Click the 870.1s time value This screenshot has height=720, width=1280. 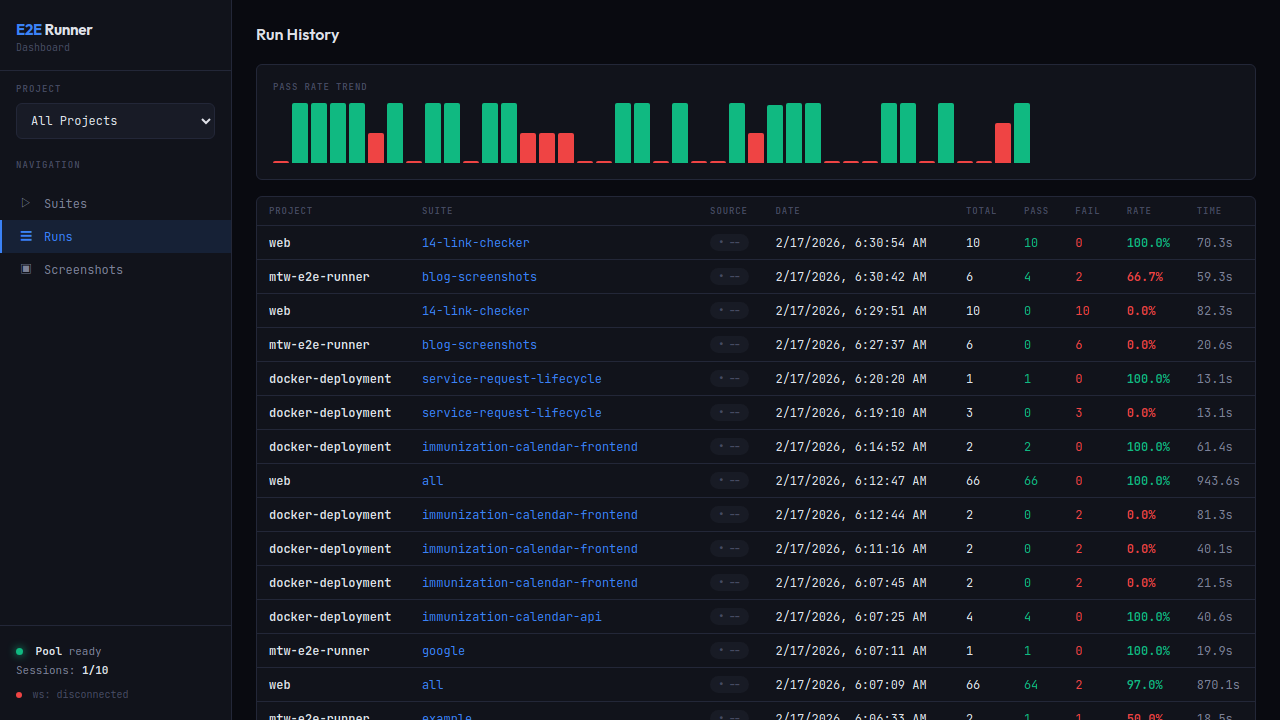1218,685
